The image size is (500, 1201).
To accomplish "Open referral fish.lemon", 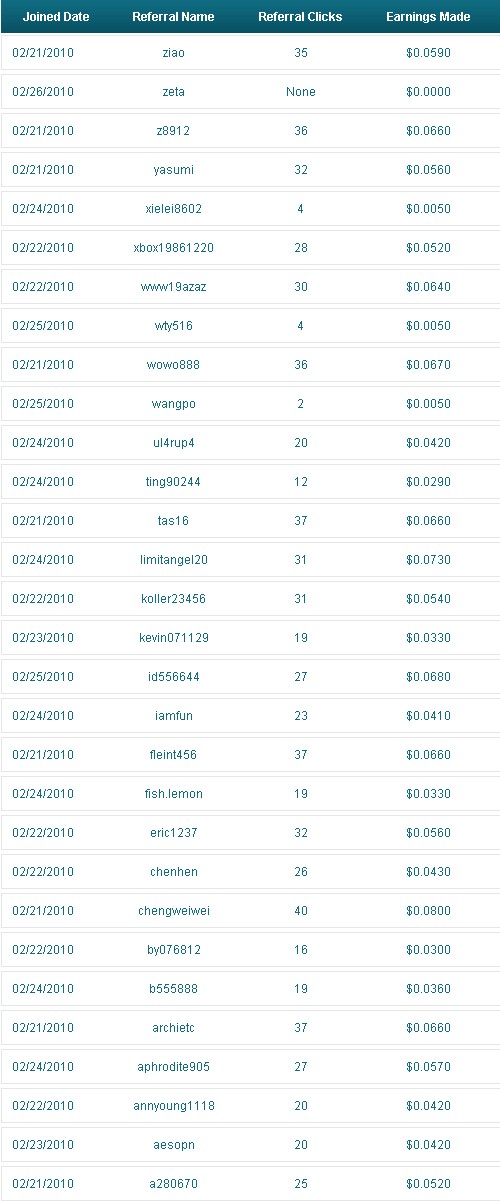I will tap(173, 793).
